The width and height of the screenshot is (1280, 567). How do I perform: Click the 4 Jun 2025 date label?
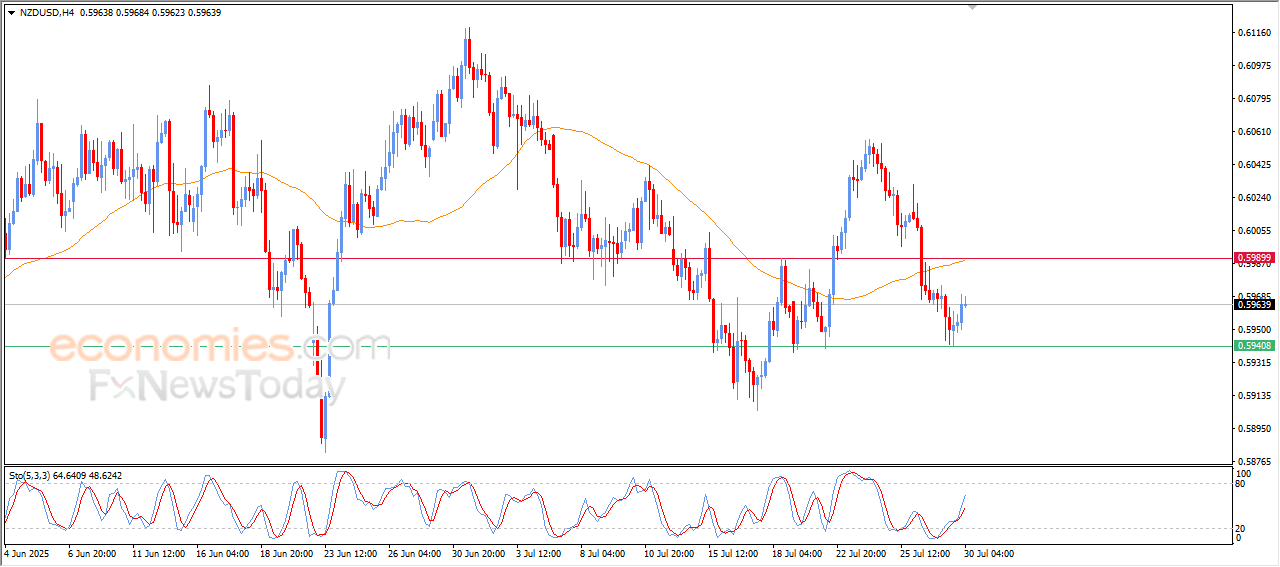(x=26, y=553)
